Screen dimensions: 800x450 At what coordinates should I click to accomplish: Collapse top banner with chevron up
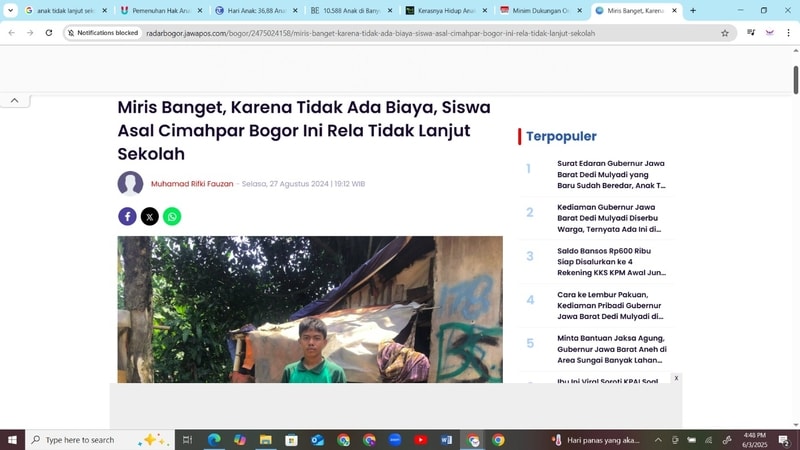[14, 101]
